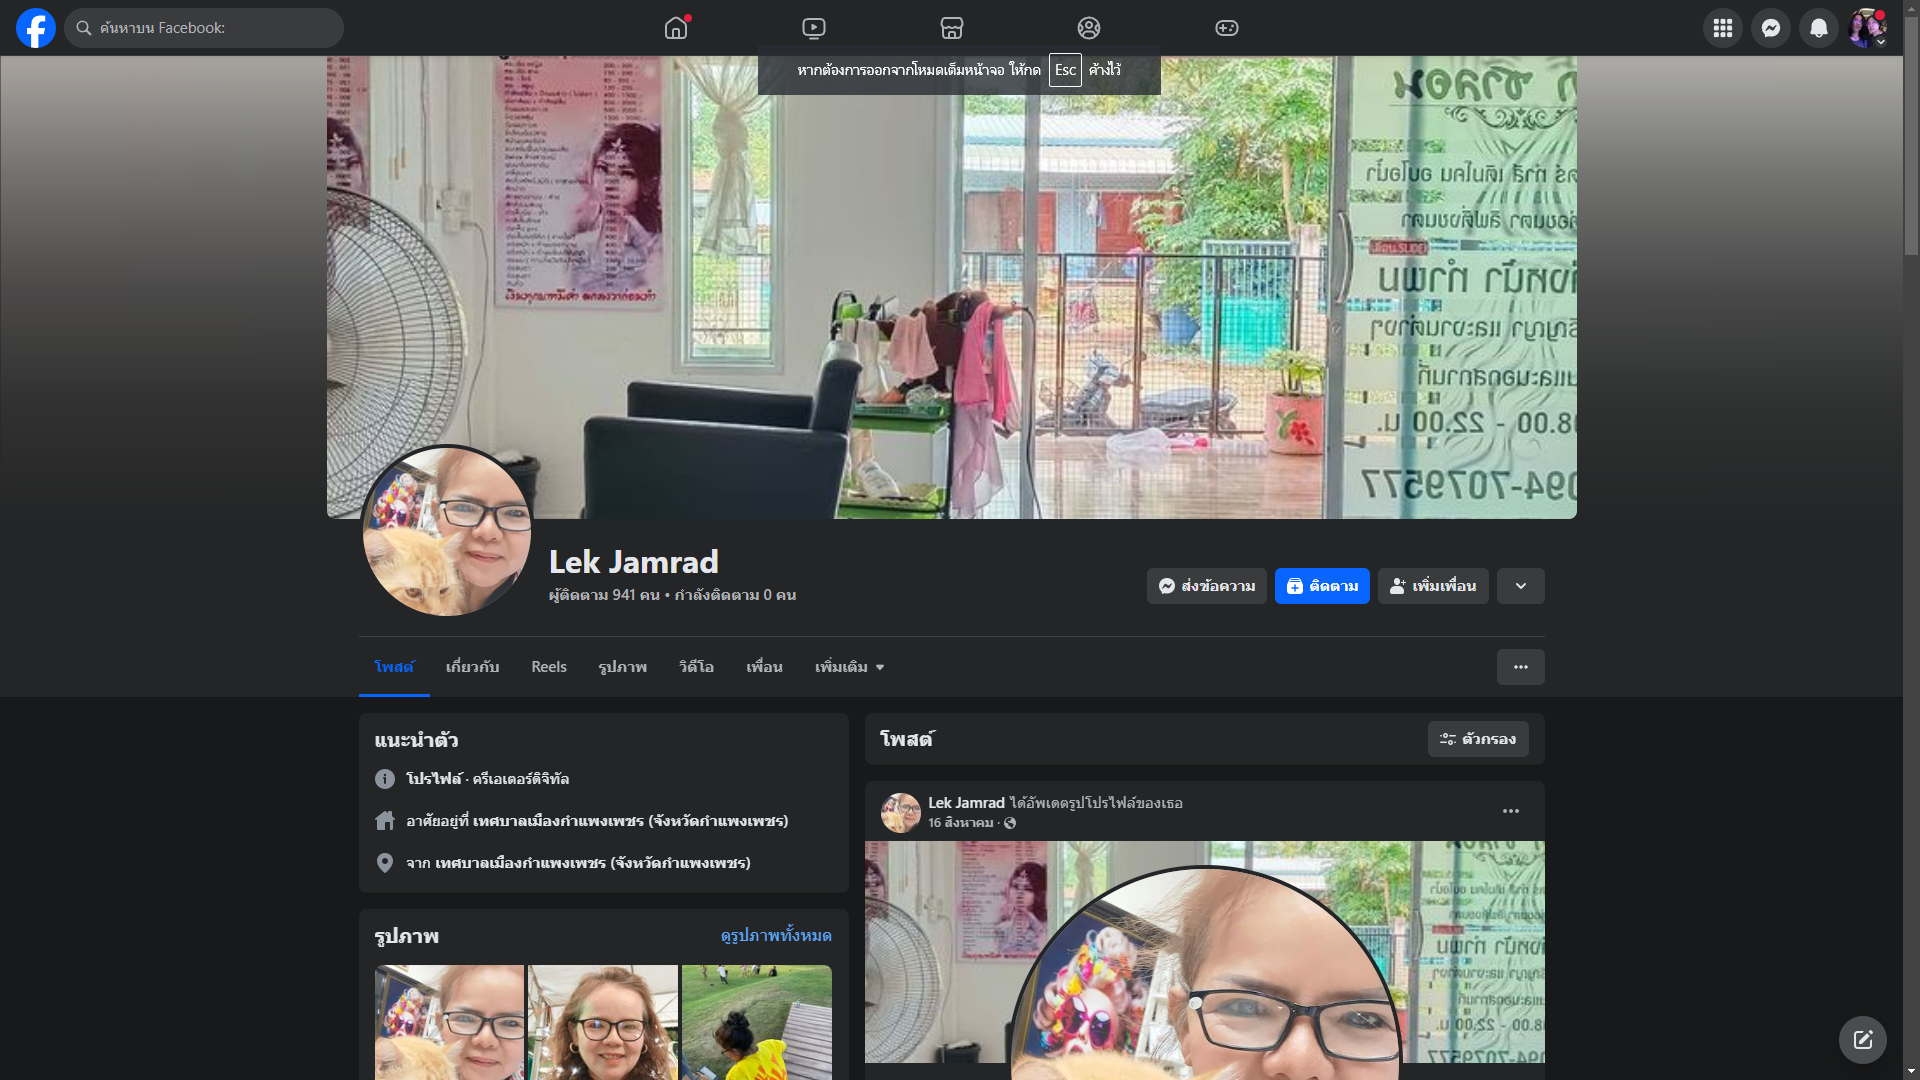Expand the chevron dropdown next to เพิ่มเพื่อน
Viewport: 1920px width, 1080px height.
[1521, 586]
